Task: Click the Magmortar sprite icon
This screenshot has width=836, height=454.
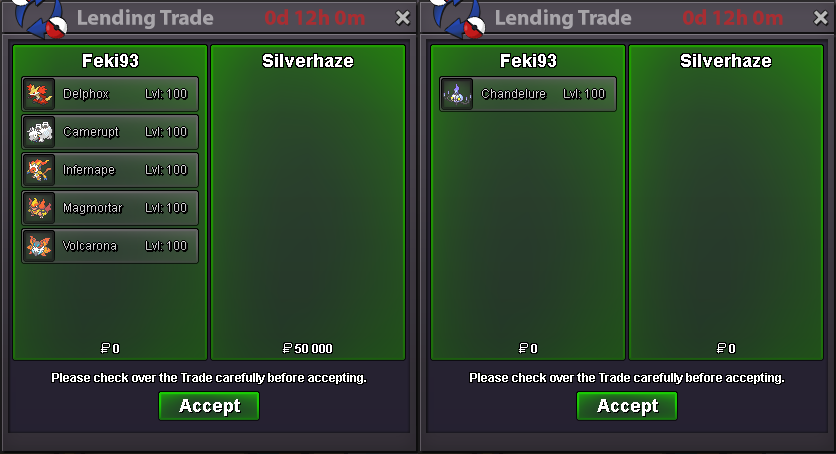Action: (x=39, y=208)
